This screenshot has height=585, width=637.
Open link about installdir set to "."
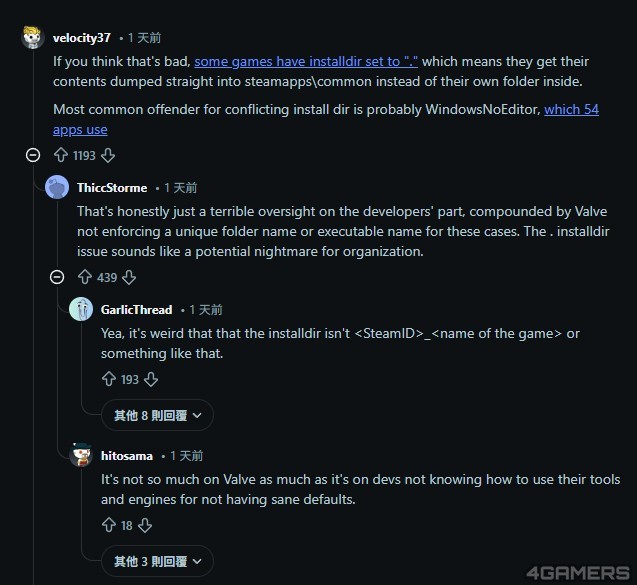tap(306, 61)
